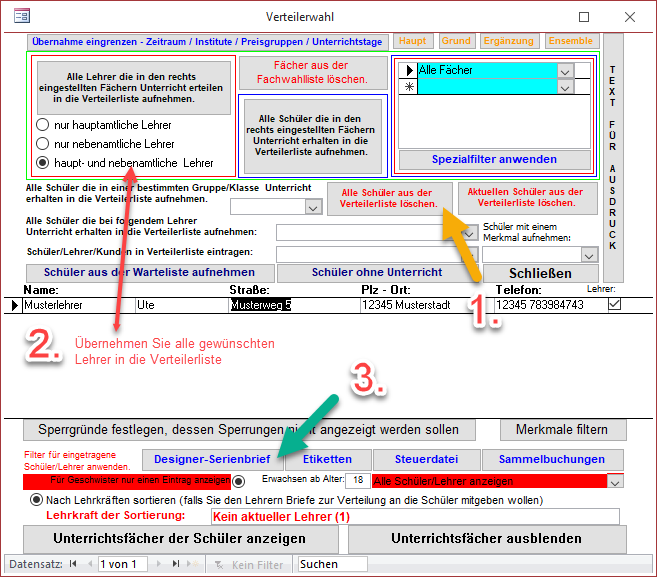Image resolution: width=657 pixels, height=577 pixels.
Task: Select the new-row asterisk selector in Fächer list
Action: tap(408, 87)
